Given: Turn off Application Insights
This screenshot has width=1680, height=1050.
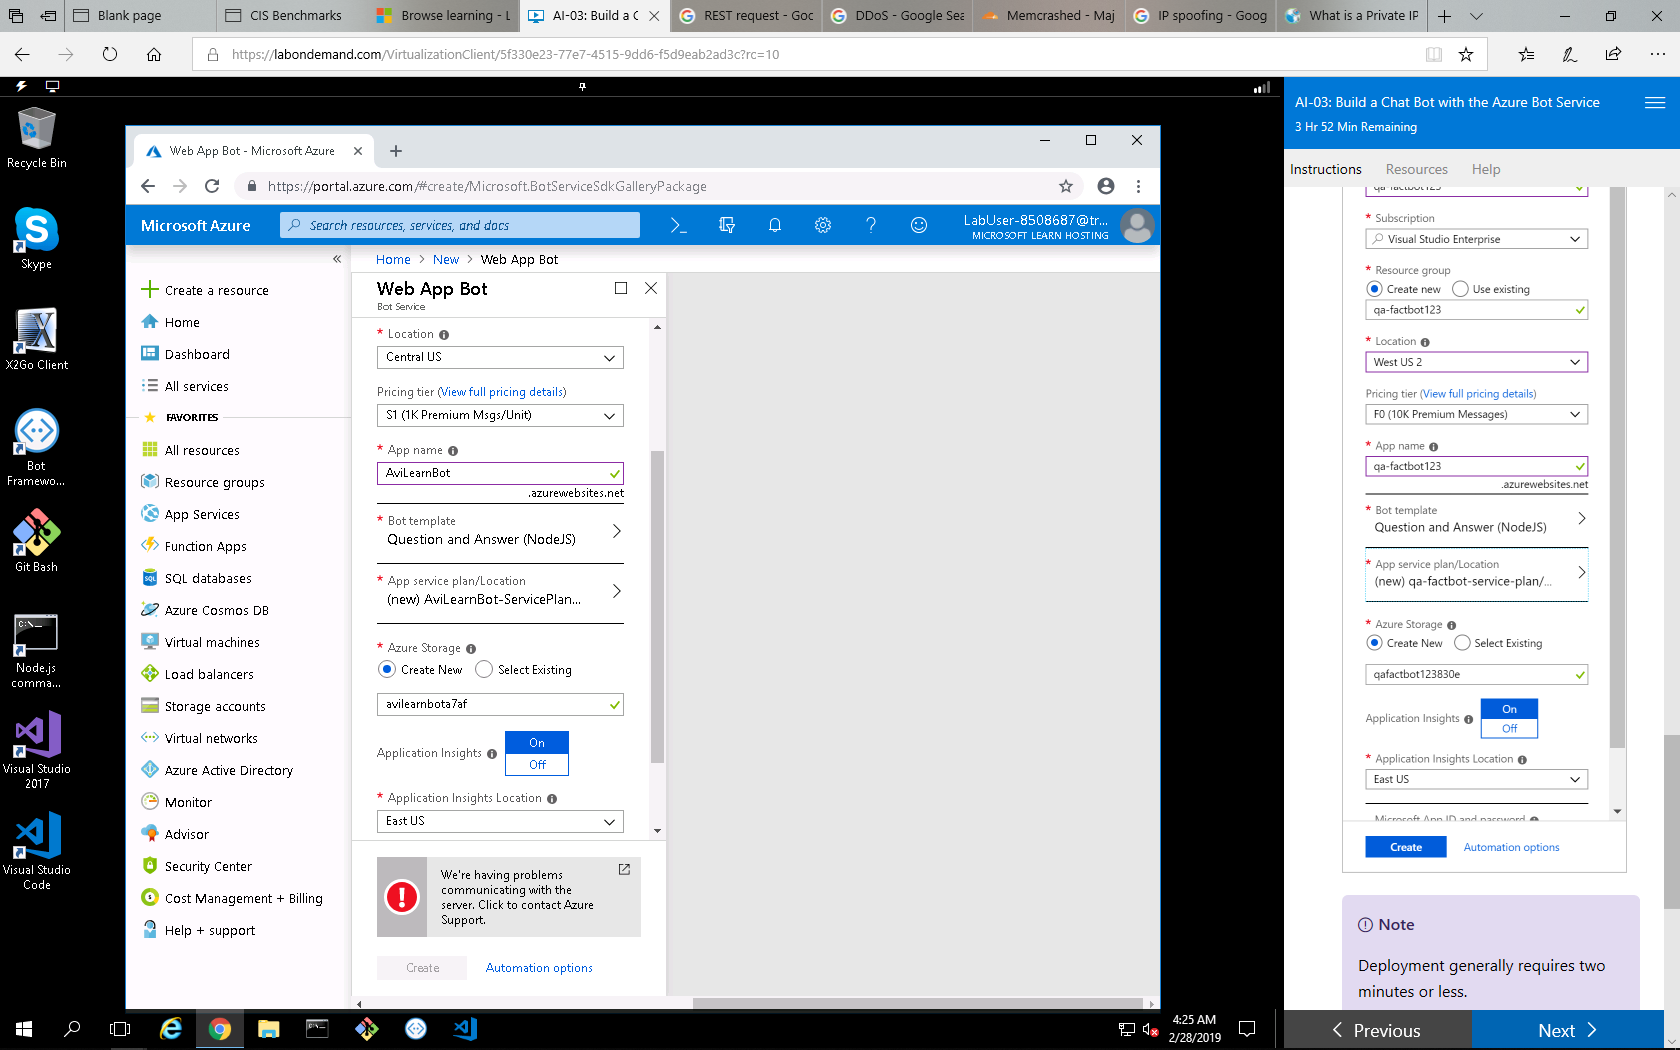Looking at the screenshot, I should 537,765.
